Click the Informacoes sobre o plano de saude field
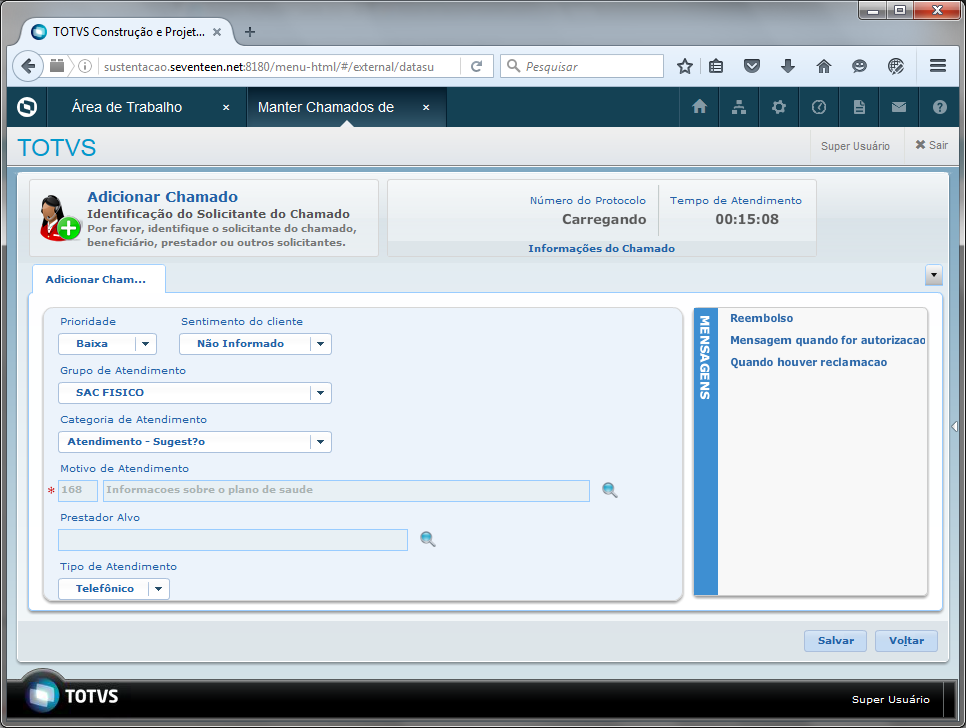 [x=346, y=490]
